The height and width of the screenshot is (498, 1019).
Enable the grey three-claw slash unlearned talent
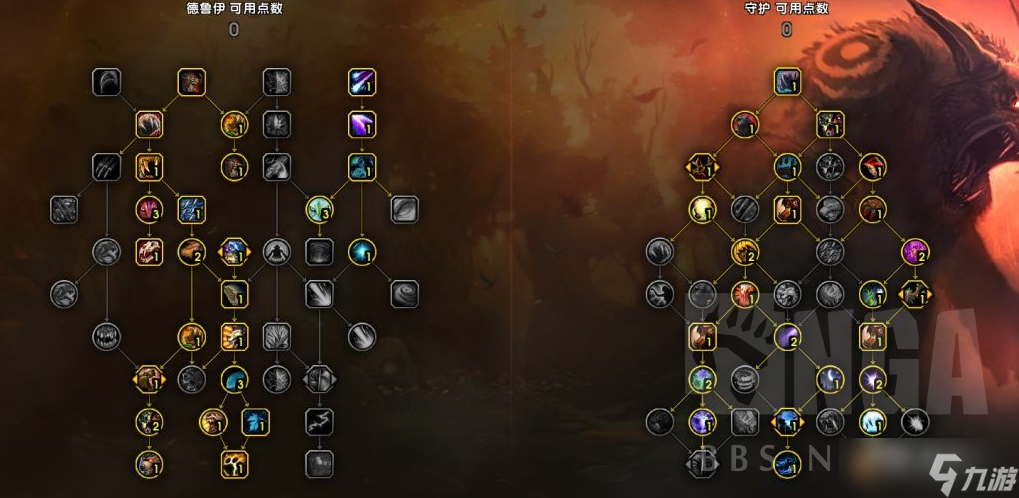point(106,167)
